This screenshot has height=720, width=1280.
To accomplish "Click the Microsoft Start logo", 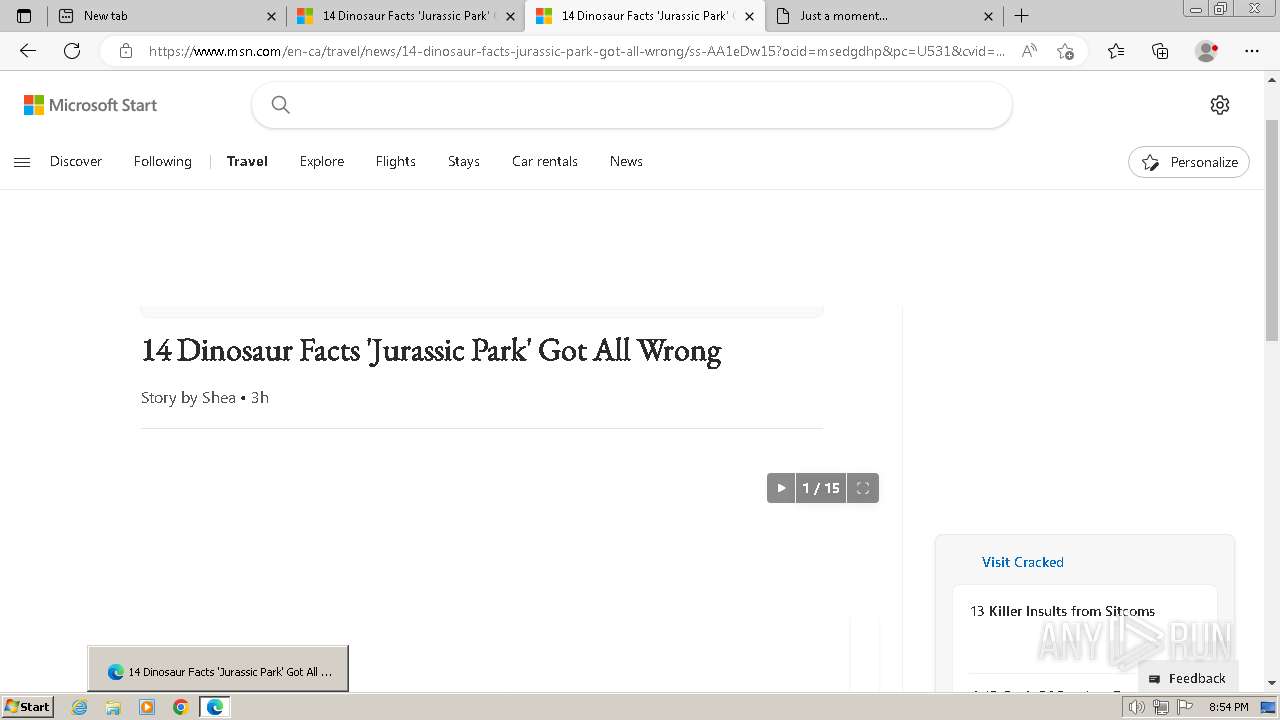I will click(91, 105).
